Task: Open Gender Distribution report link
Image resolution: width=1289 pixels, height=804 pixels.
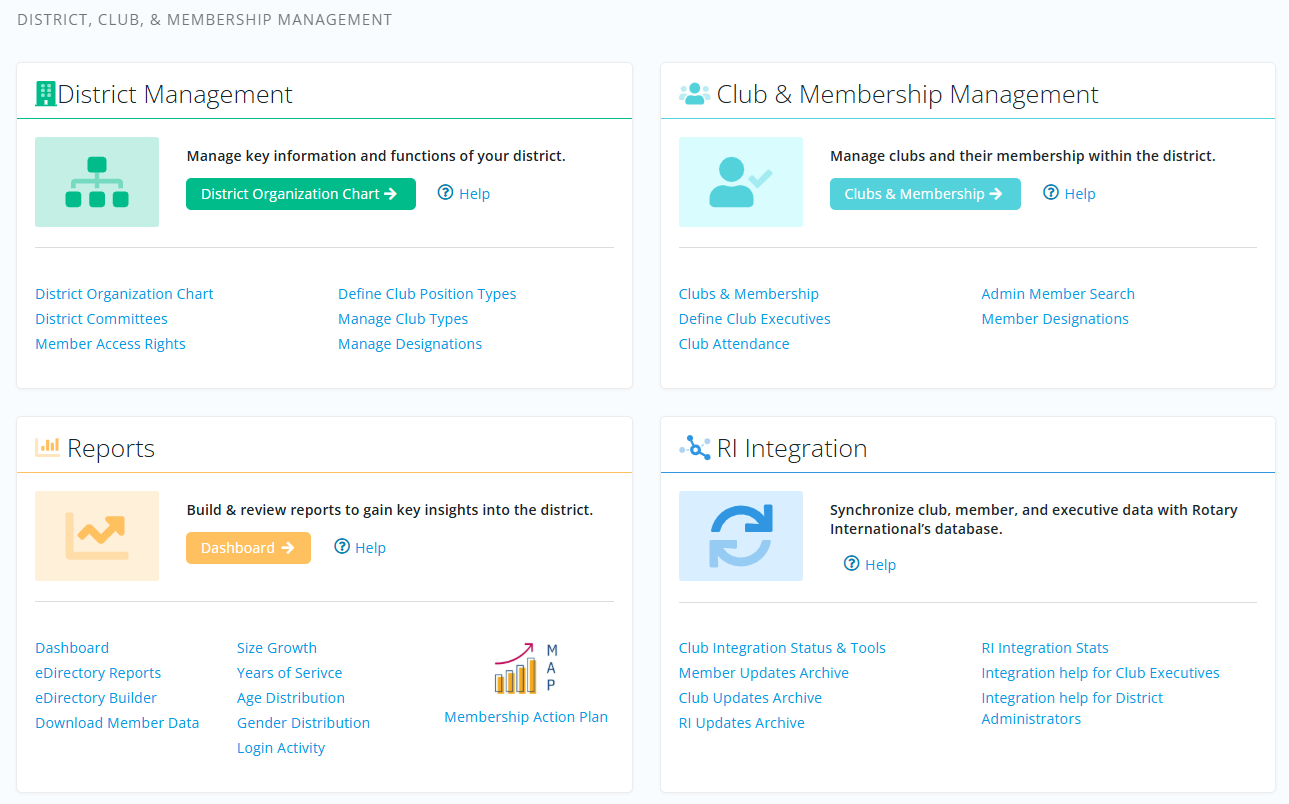Action: tap(303, 723)
